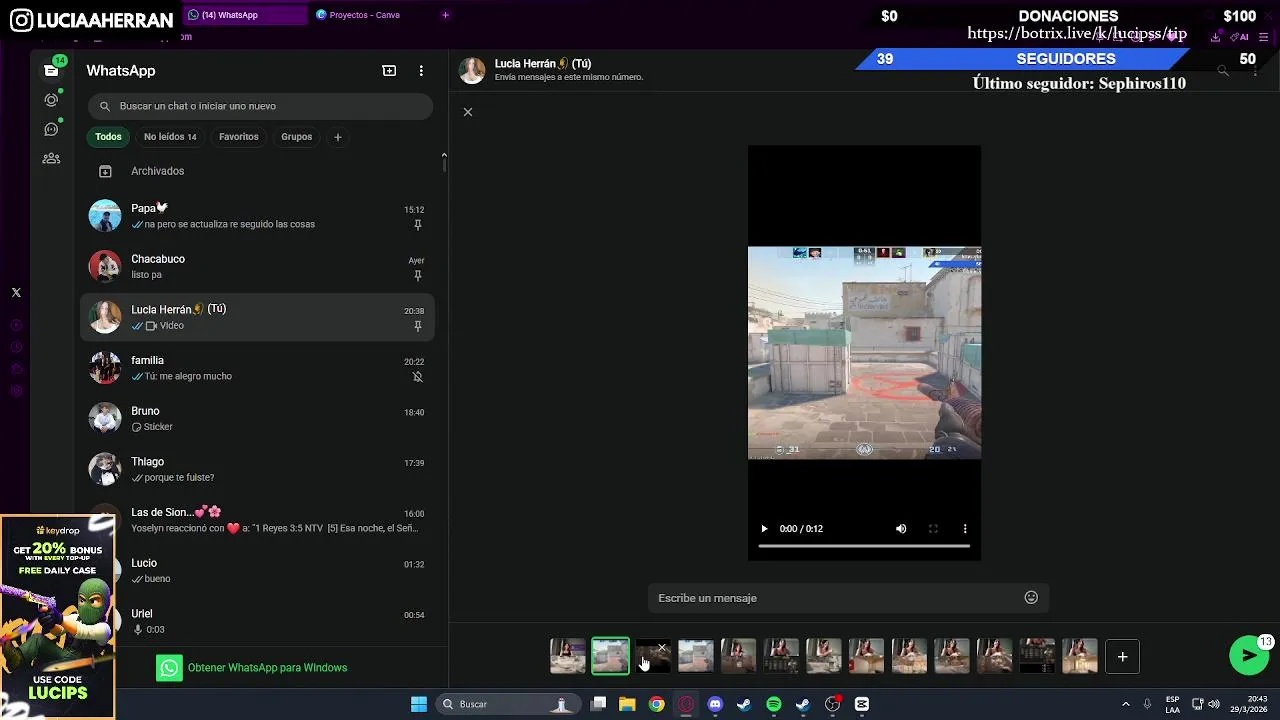
Task: Add a new chat list filter
Action: pyautogui.click(x=337, y=137)
